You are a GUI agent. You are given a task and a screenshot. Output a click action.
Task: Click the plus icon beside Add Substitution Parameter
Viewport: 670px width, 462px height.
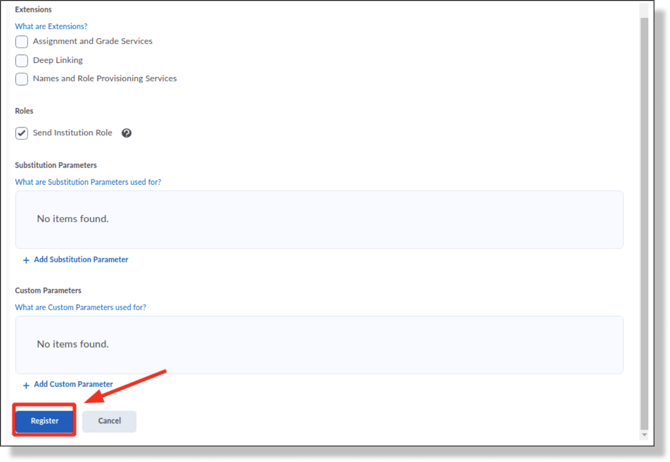[x=26, y=260]
